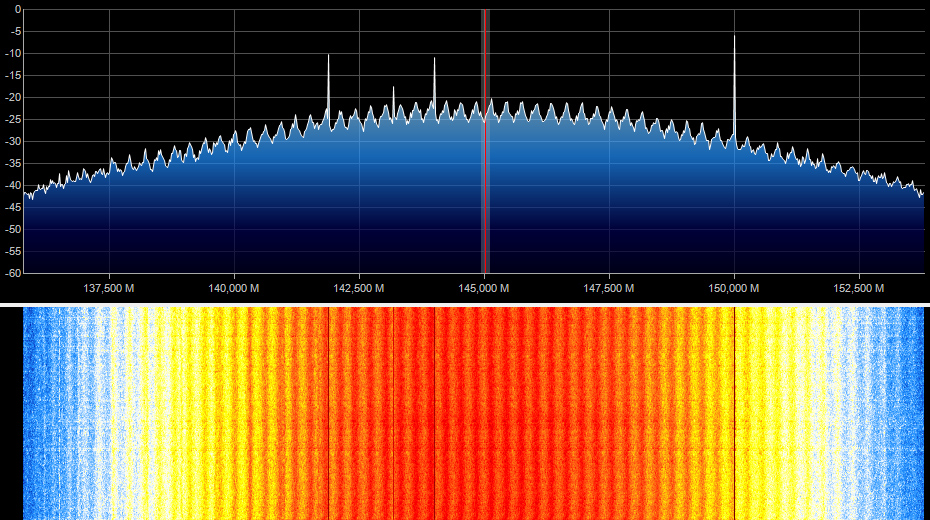Click the -60 level label on axis
930x520 pixels.
tap(13, 273)
